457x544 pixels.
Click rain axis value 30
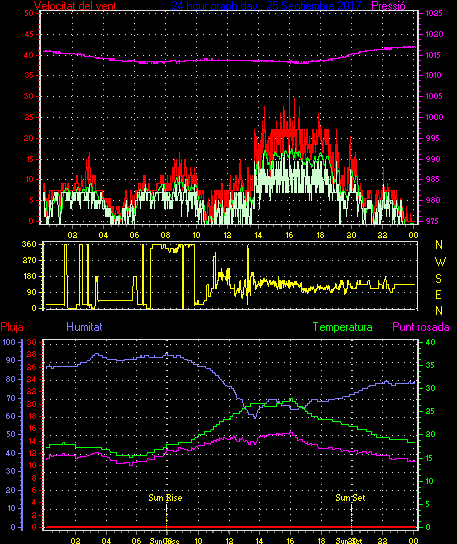click(x=32, y=342)
